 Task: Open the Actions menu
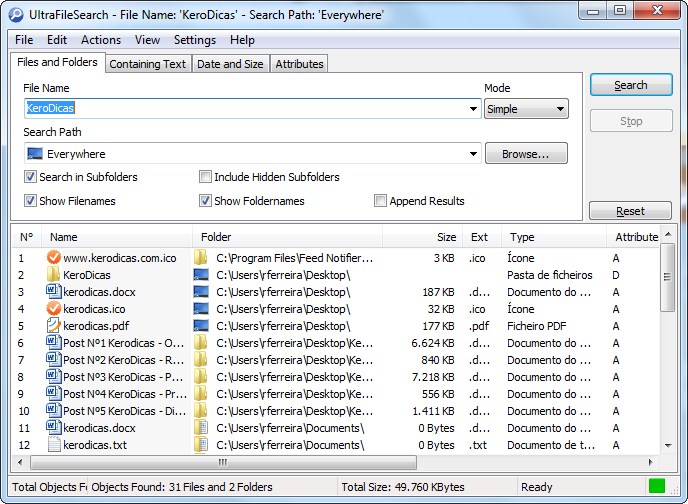tap(101, 40)
